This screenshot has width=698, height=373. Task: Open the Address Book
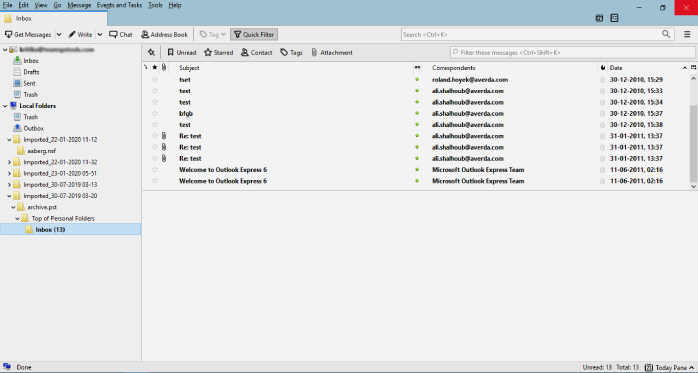tap(164, 34)
